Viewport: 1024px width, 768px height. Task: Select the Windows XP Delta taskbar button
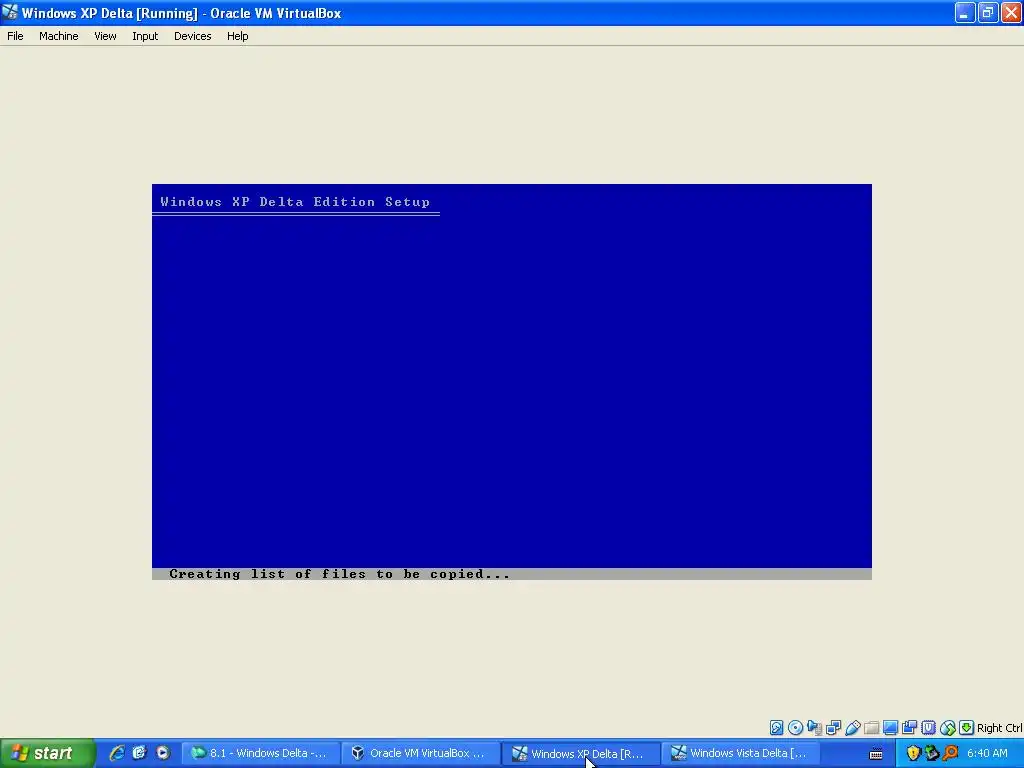tap(581, 753)
